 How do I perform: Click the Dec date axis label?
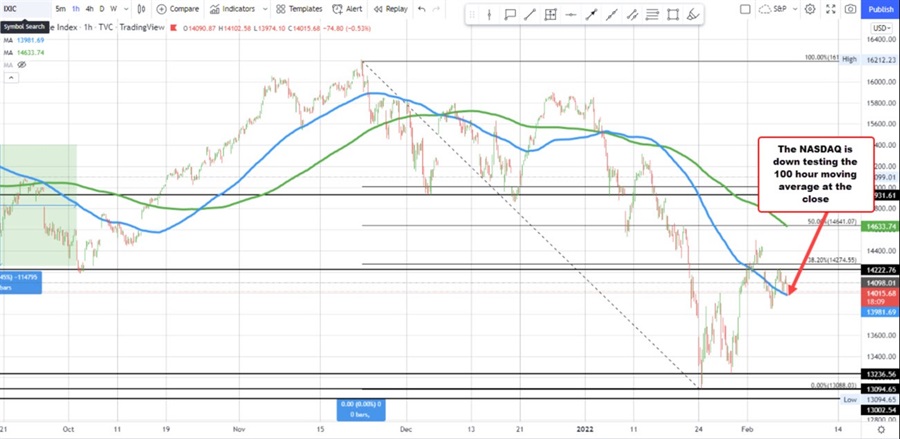(406, 429)
